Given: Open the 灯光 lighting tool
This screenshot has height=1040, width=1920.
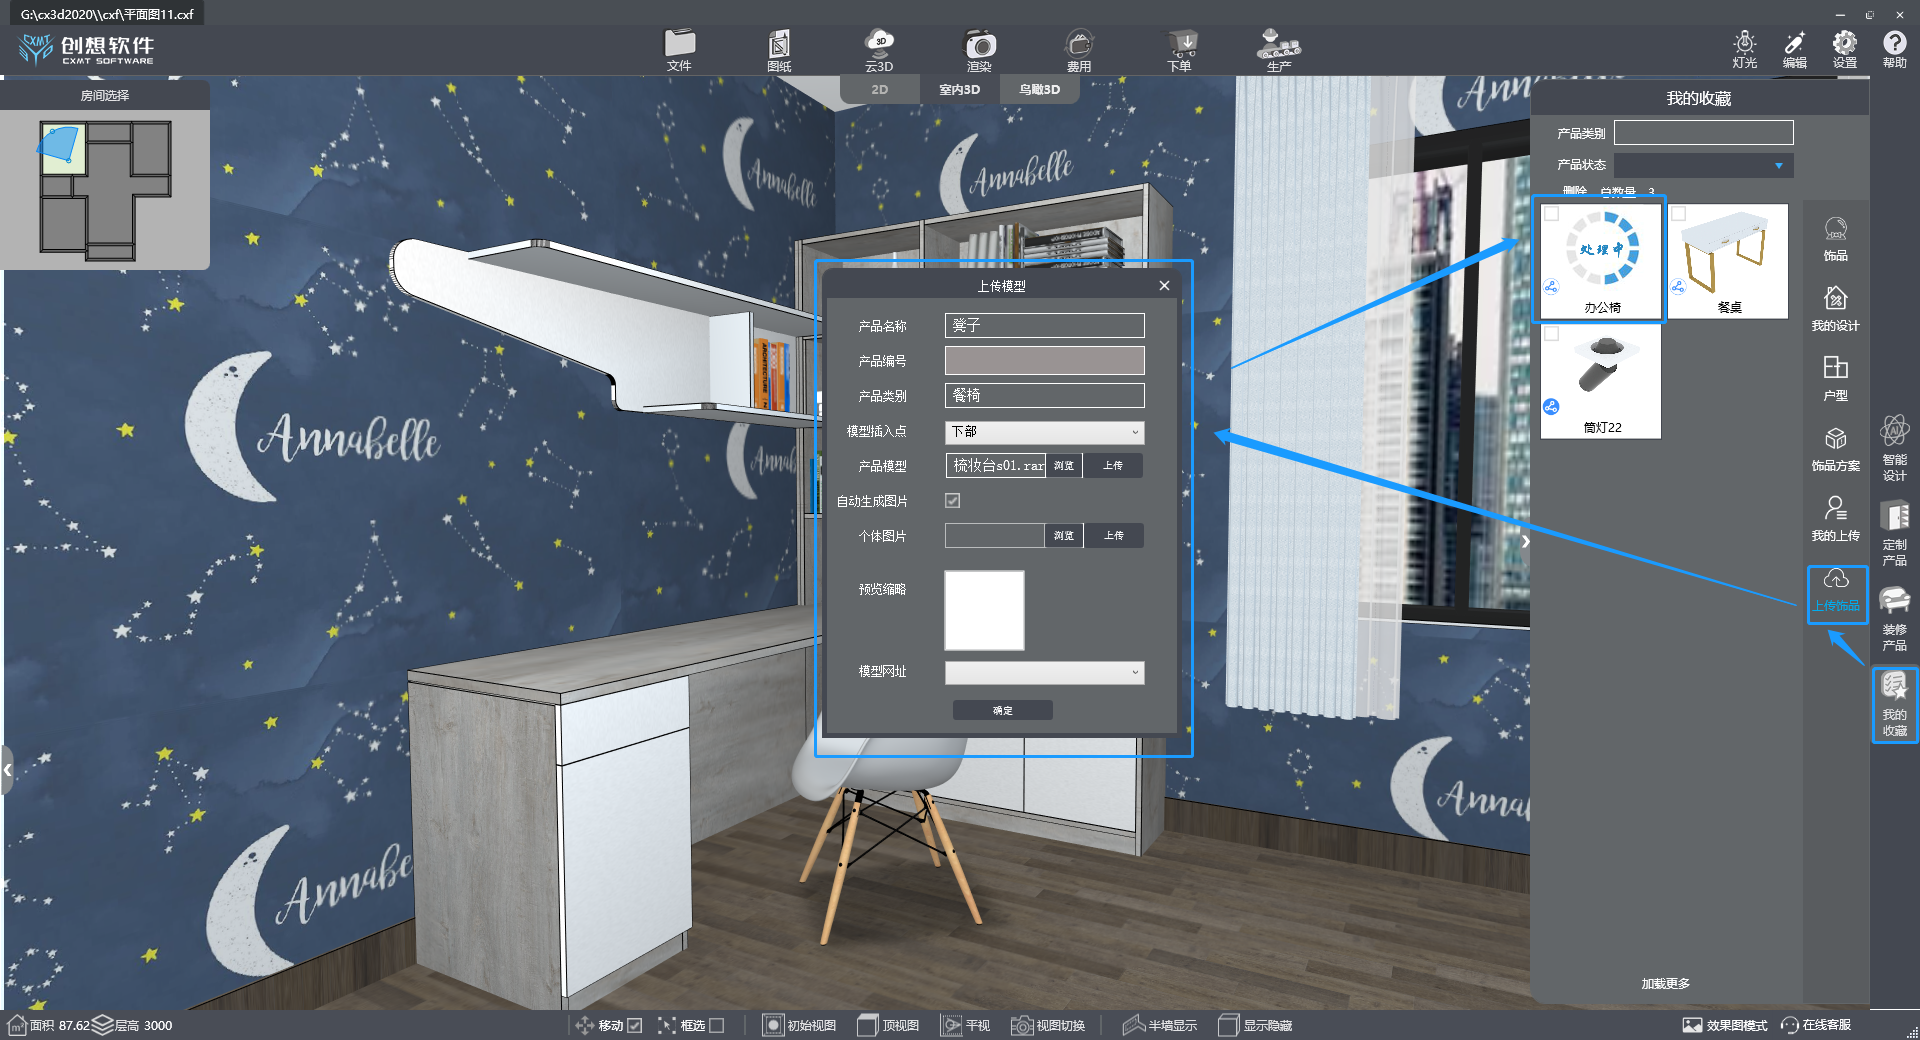Looking at the screenshot, I should (x=1745, y=48).
